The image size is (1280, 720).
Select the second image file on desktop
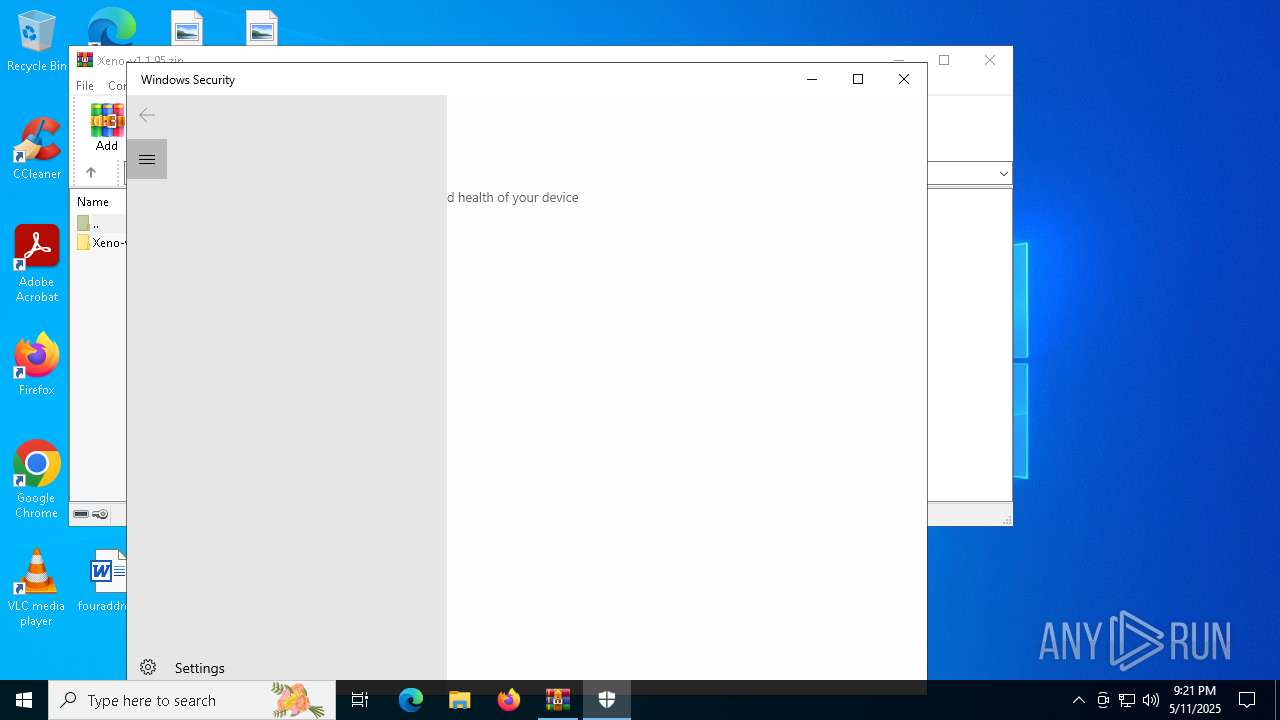(261, 27)
